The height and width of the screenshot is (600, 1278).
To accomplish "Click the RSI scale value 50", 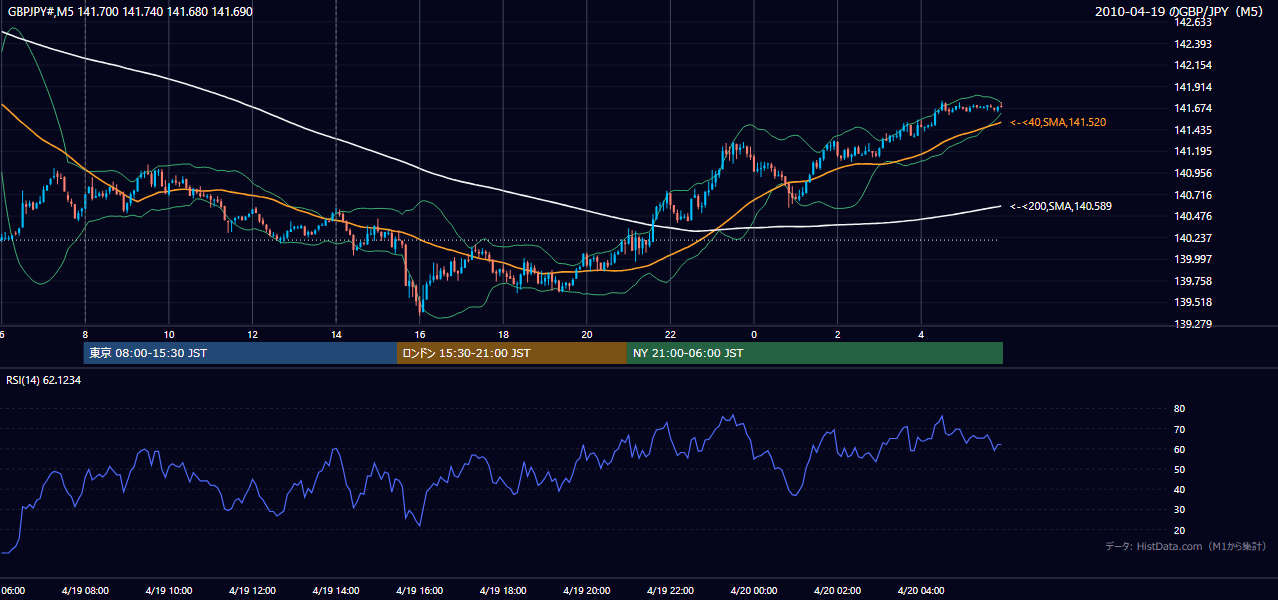I will (x=1179, y=469).
